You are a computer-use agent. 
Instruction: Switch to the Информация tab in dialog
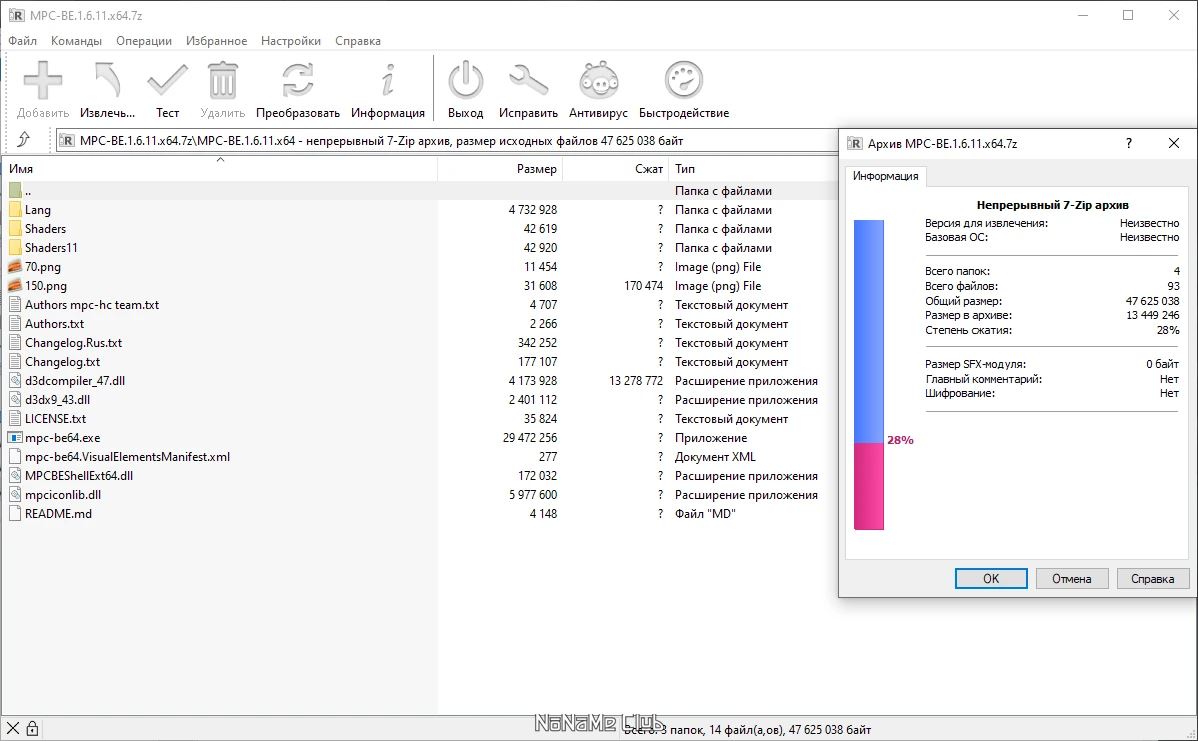tap(885, 176)
